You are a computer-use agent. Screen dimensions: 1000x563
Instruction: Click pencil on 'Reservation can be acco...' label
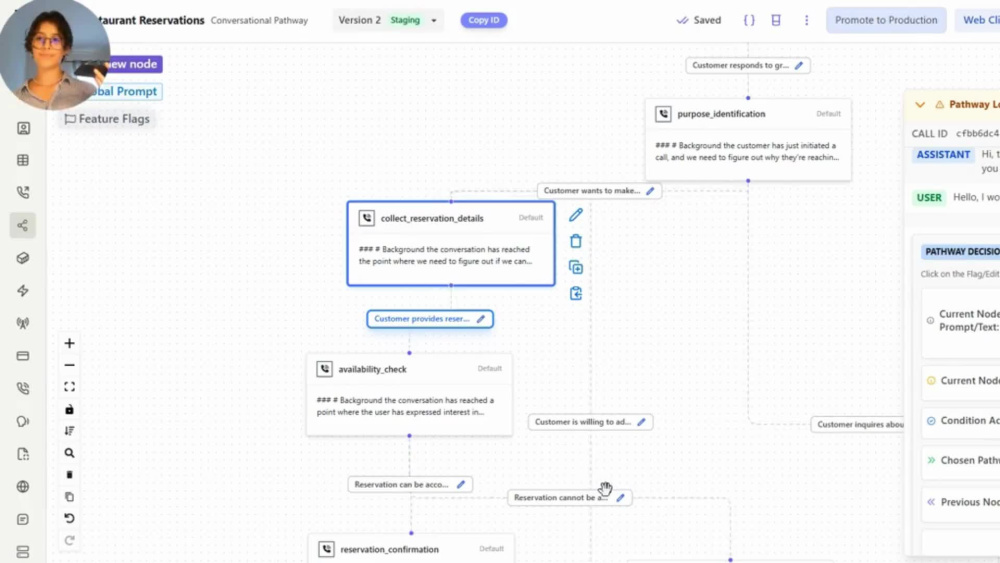(461, 485)
